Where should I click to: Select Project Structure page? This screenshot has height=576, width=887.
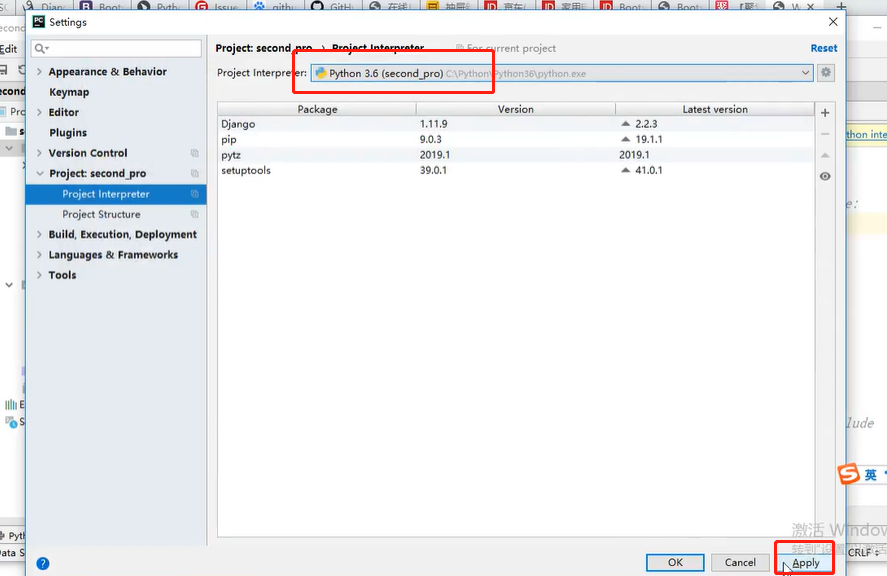(x=101, y=214)
